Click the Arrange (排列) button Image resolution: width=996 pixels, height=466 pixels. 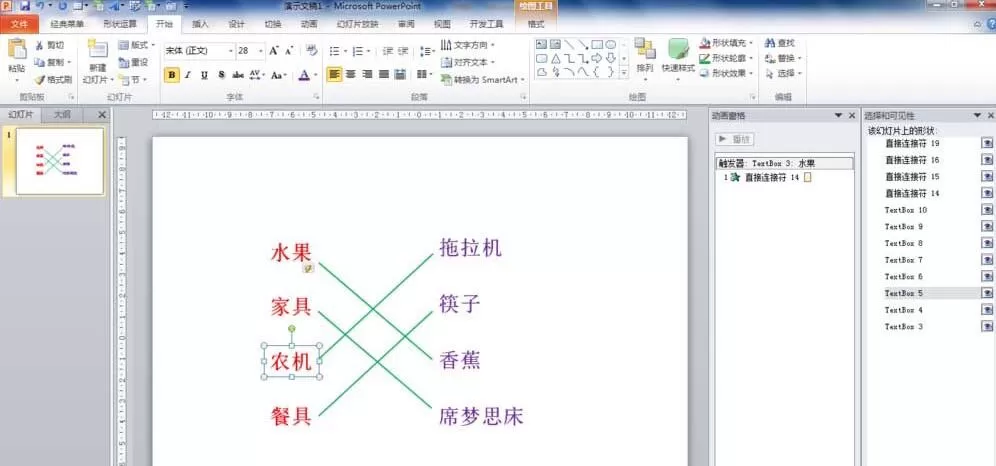click(x=645, y=57)
